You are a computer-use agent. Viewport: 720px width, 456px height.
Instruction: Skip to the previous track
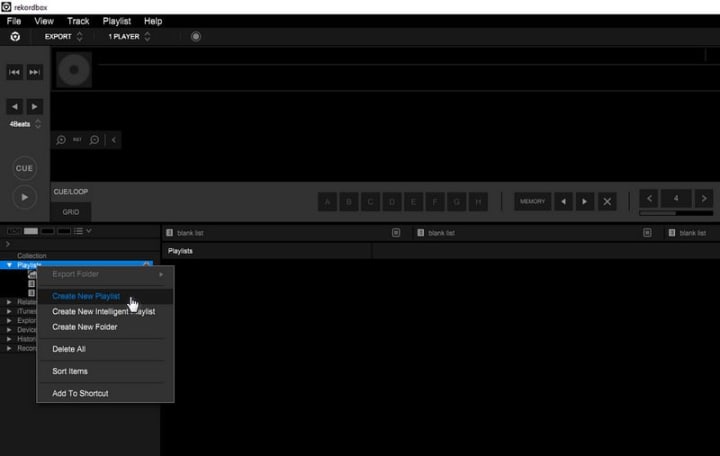coord(14,72)
